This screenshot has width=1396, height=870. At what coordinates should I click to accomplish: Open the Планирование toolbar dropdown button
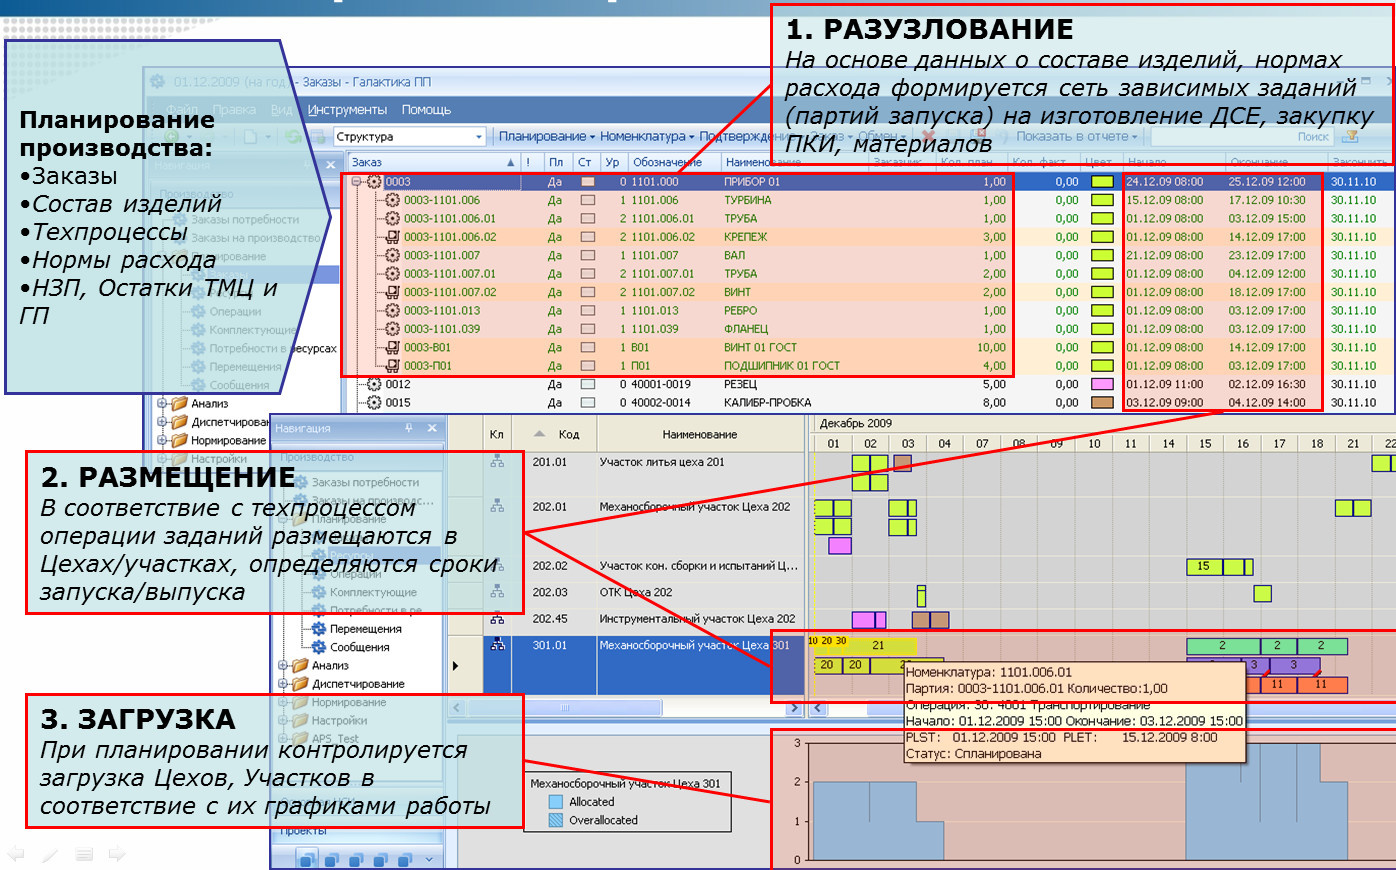tap(546, 137)
